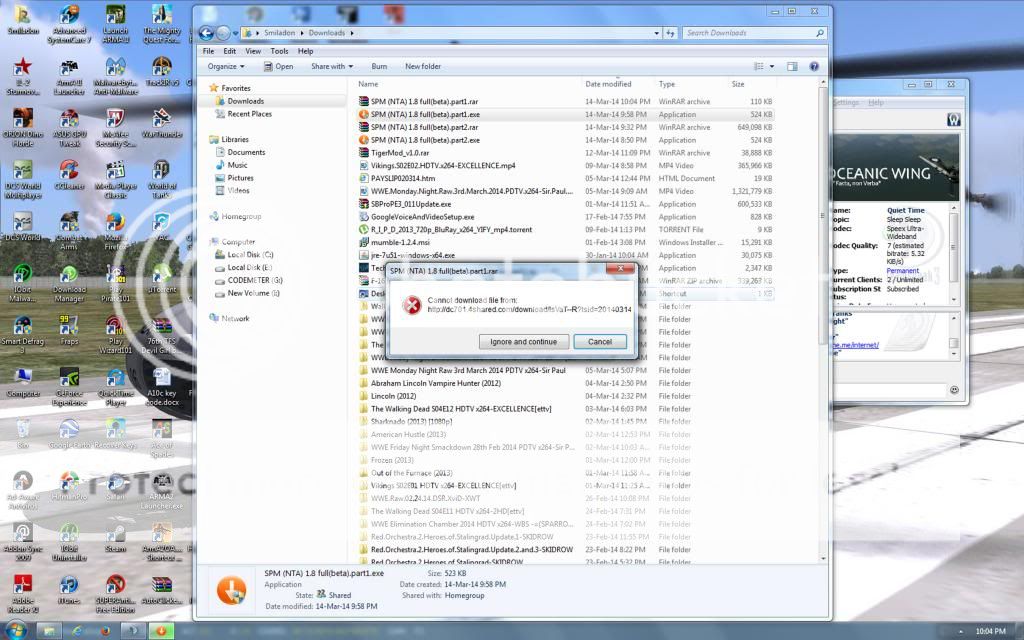
Task: Select WarThunder desktop icon
Action: click(x=162, y=123)
